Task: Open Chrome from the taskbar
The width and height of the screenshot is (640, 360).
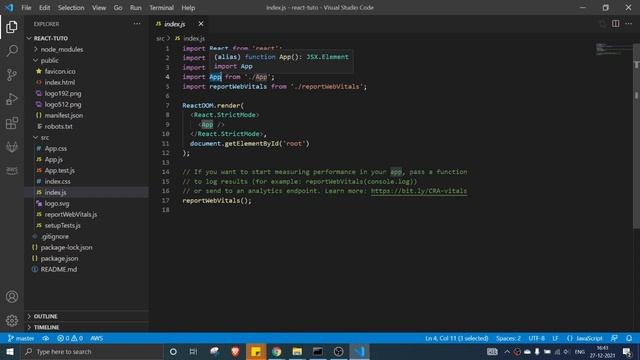Action: pyautogui.click(x=276, y=351)
